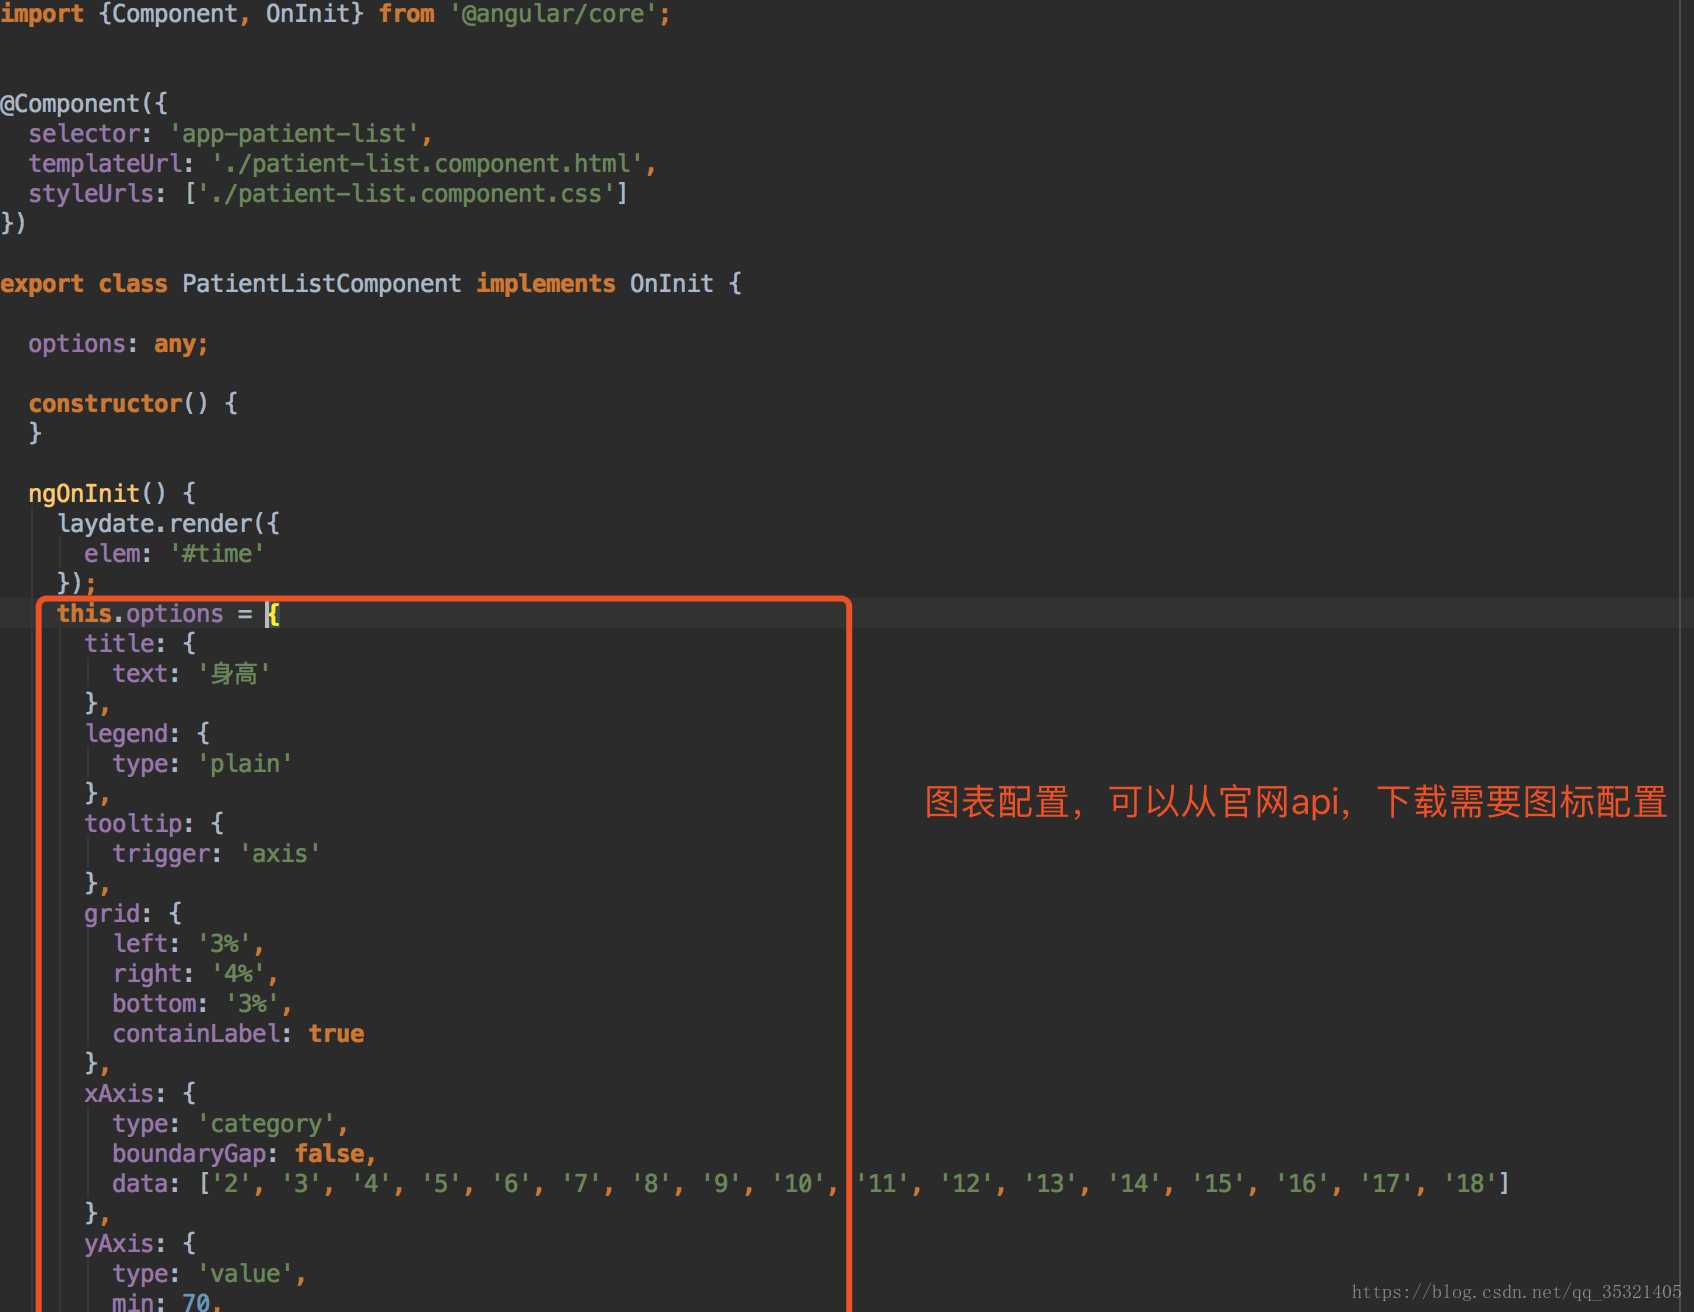
Task: Click the constructor() line
Action: (x=133, y=404)
